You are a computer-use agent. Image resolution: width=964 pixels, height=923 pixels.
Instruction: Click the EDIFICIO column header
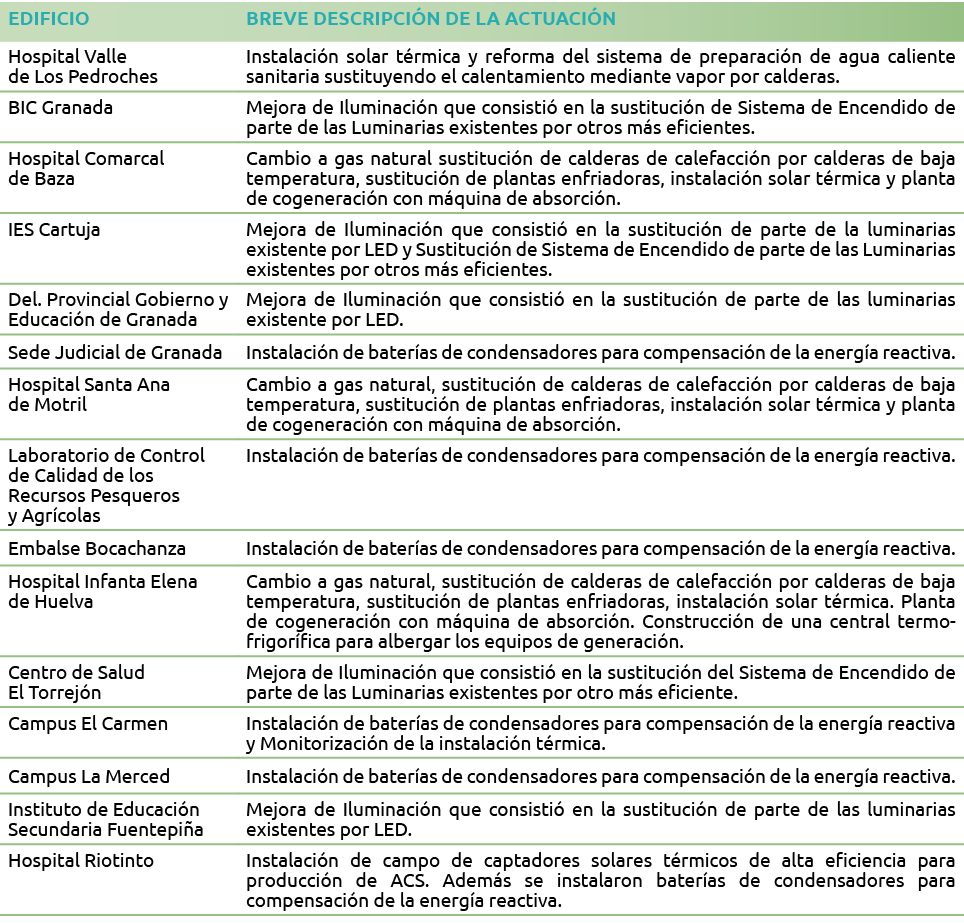[x=48, y=20]
